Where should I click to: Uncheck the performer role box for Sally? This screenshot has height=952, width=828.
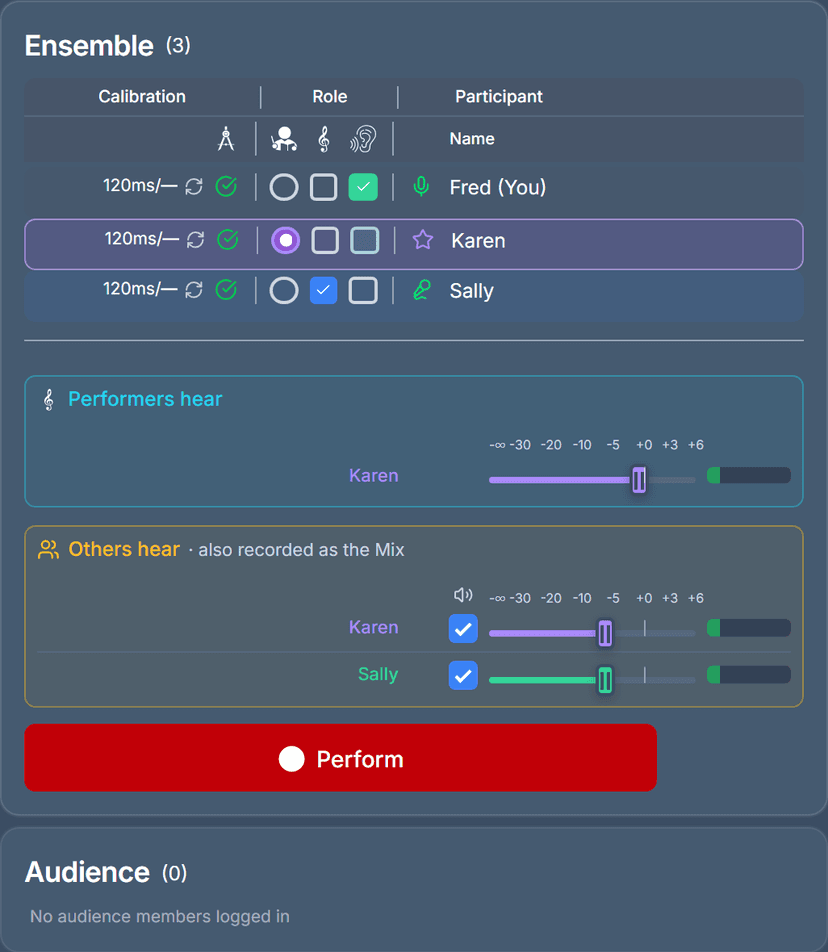point(324,291)
